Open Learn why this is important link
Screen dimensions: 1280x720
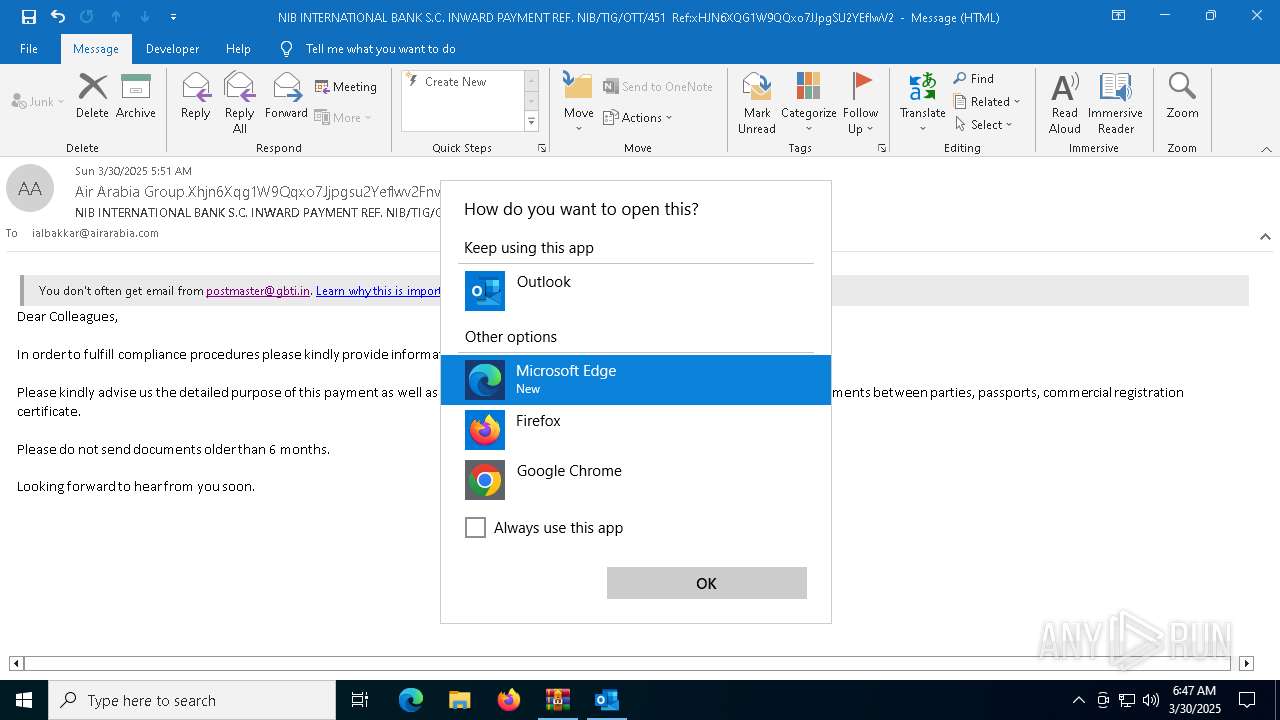click(x=378, y=291)
